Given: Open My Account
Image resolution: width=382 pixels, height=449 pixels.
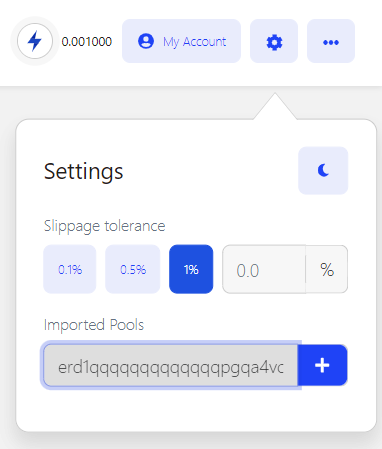Looking at the screenshot, I should point(181,41).
